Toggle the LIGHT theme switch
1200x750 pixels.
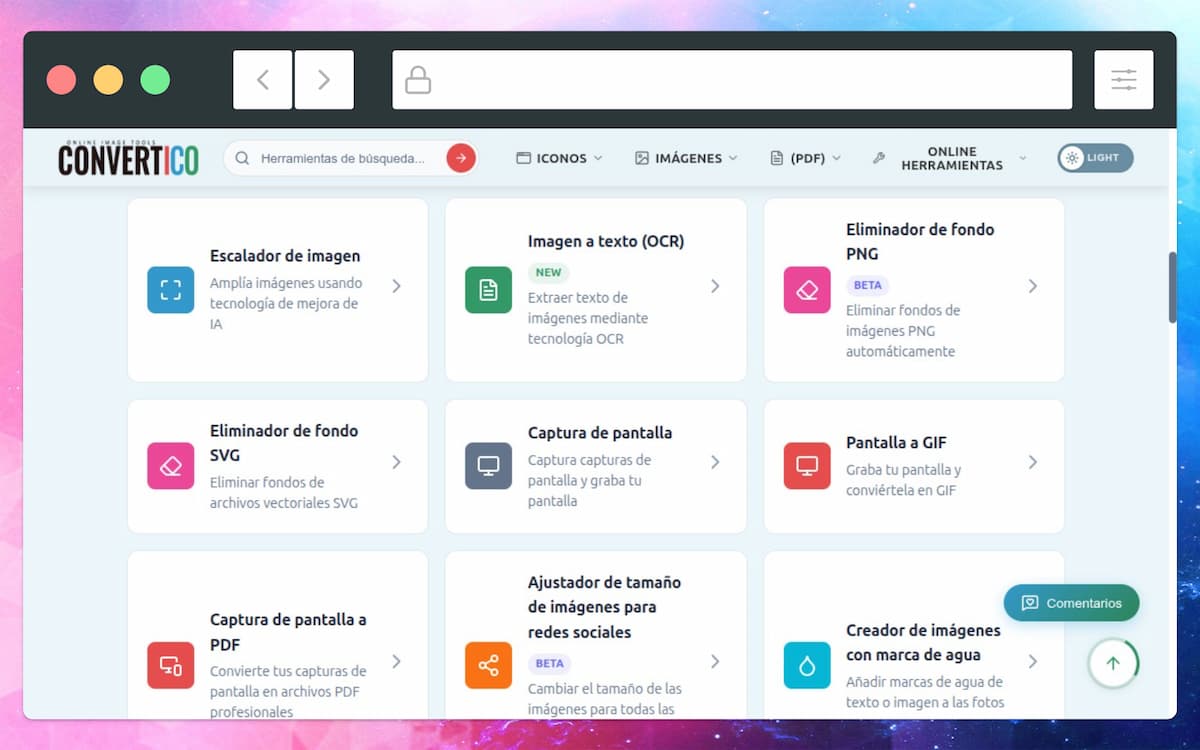[x=1094, y=157]
